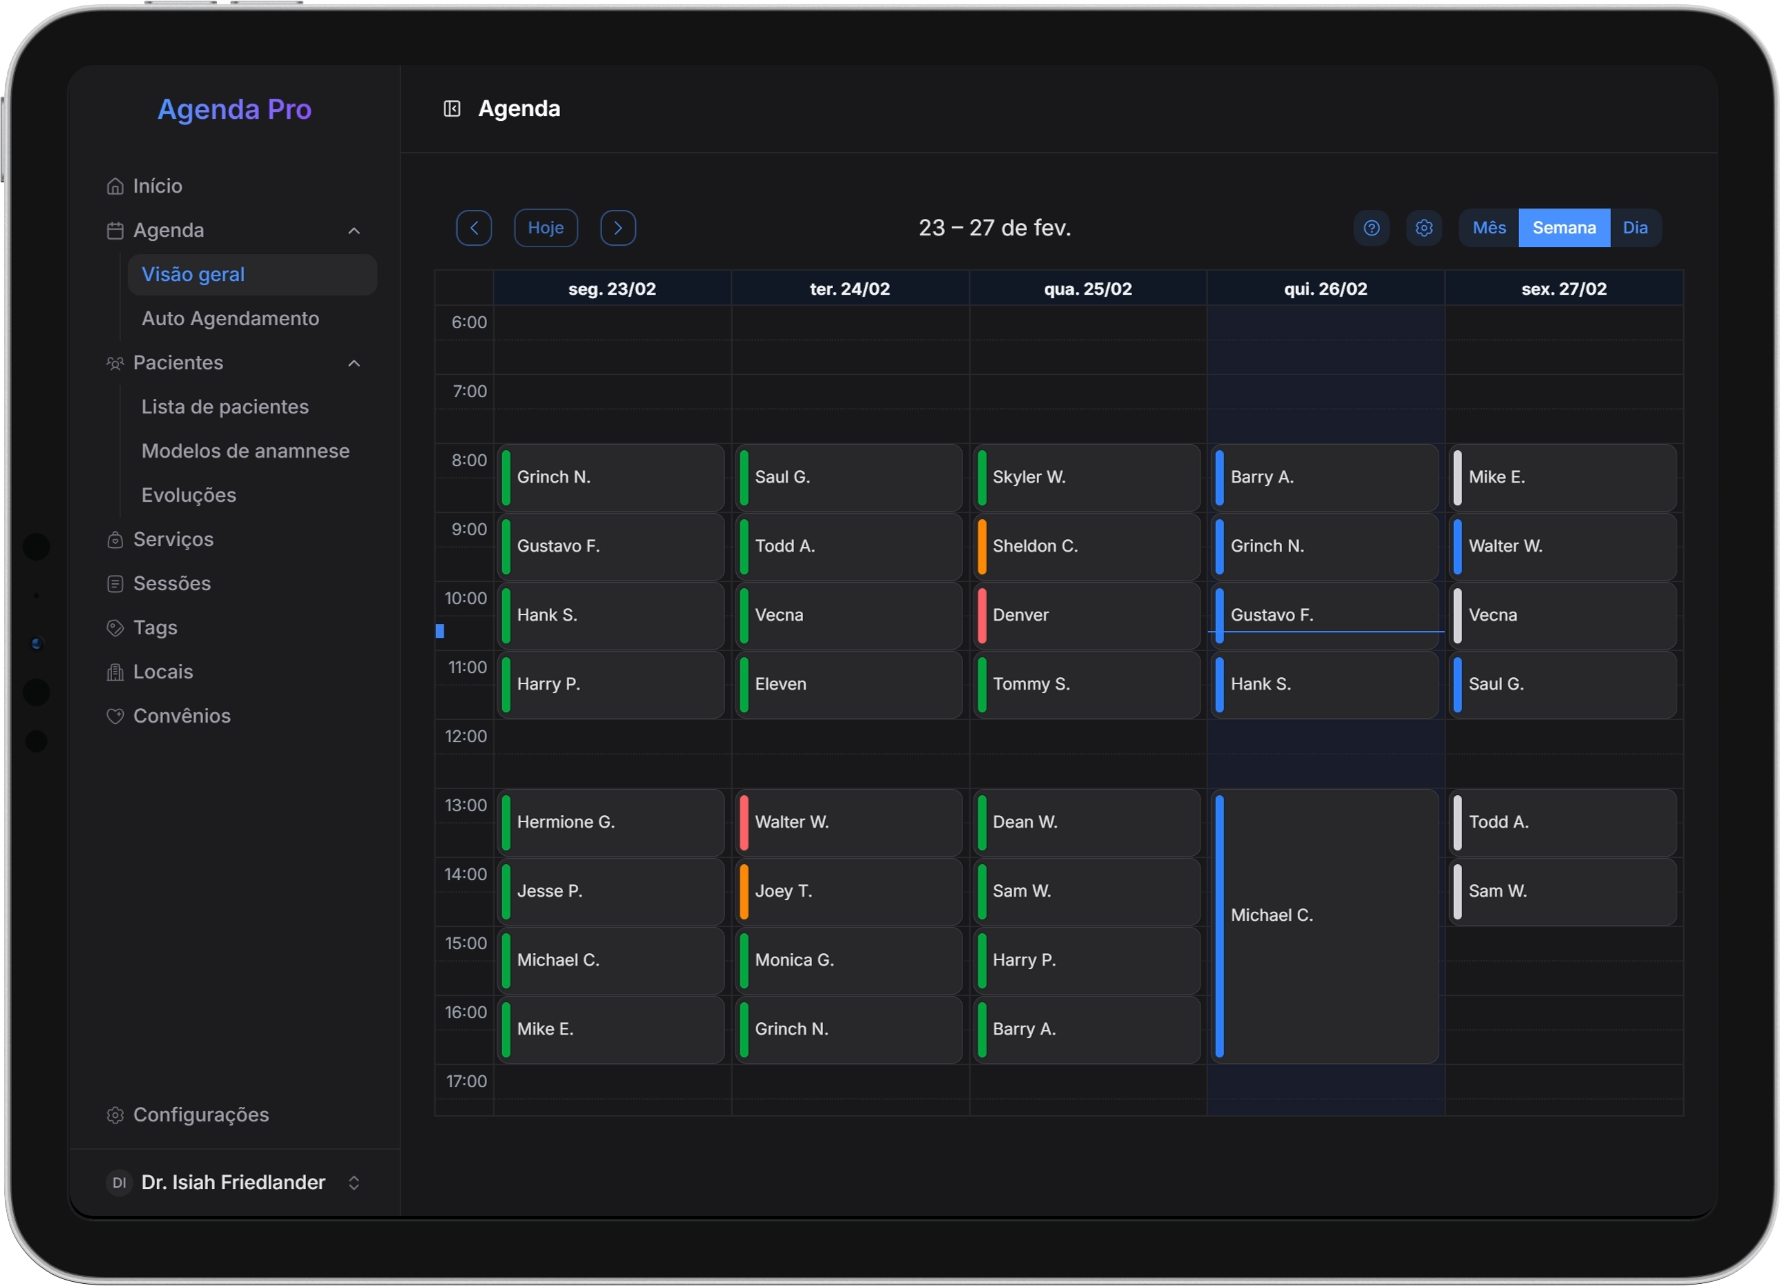The height and width of the screenshot is (1286, 1780).
Task: Click the Serviços bag icon
Action: tap(115, 540)
